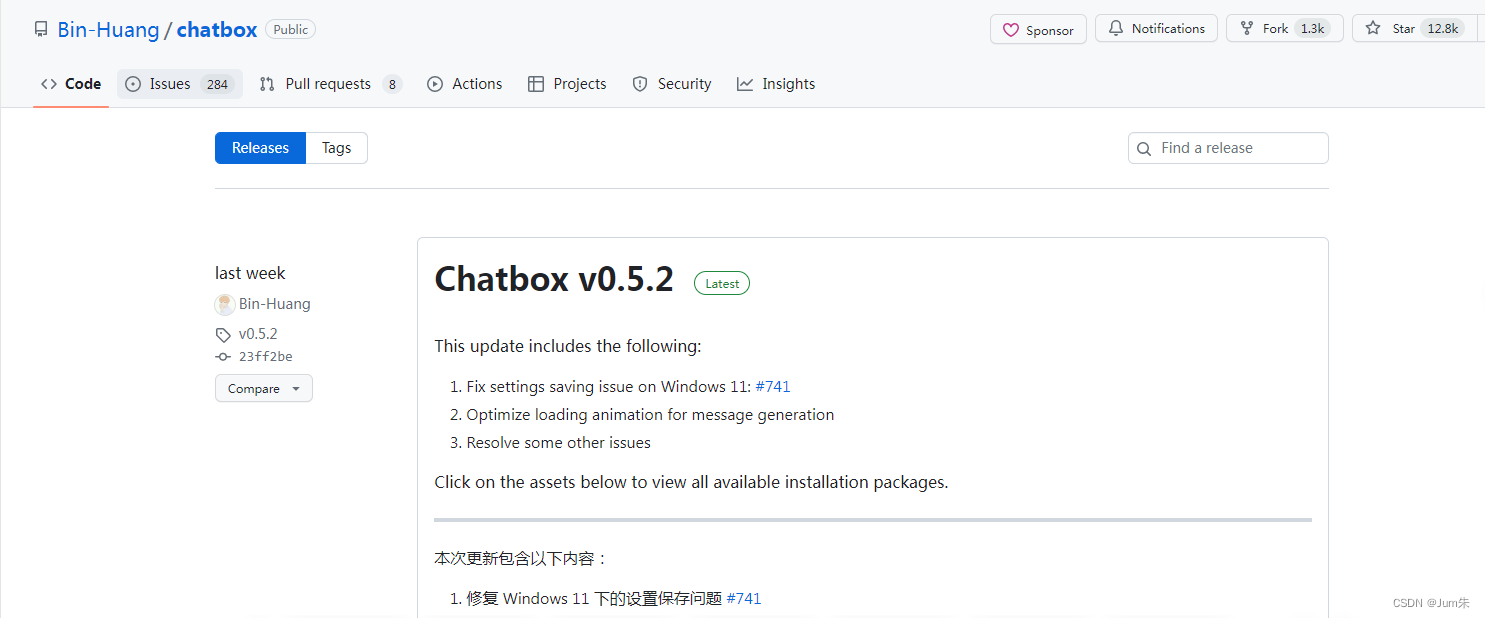Click the 8 pull requests counter
Screen dimensions: 1485x618
[x=392, y=84]
